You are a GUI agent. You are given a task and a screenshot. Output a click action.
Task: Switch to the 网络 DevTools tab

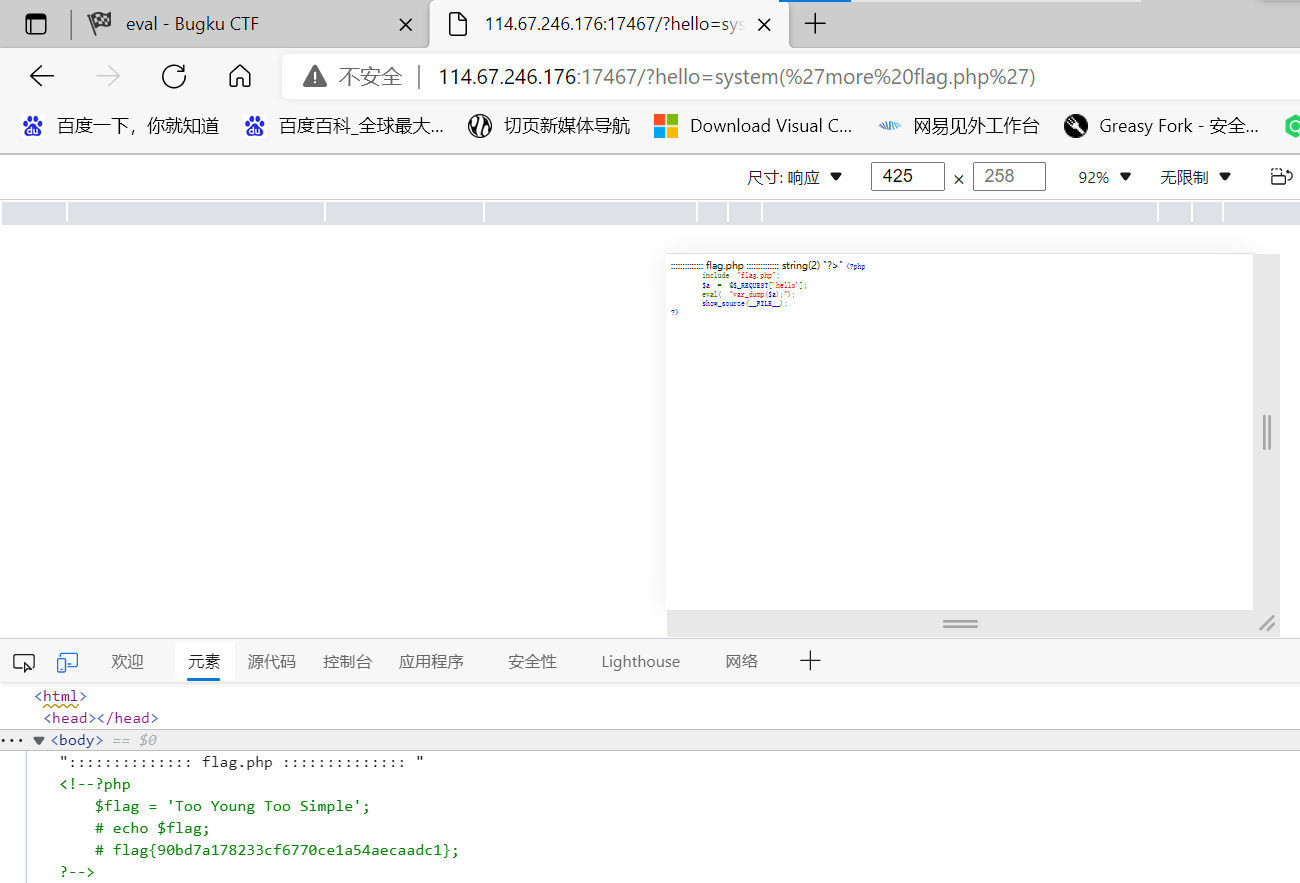click(742, 662)
